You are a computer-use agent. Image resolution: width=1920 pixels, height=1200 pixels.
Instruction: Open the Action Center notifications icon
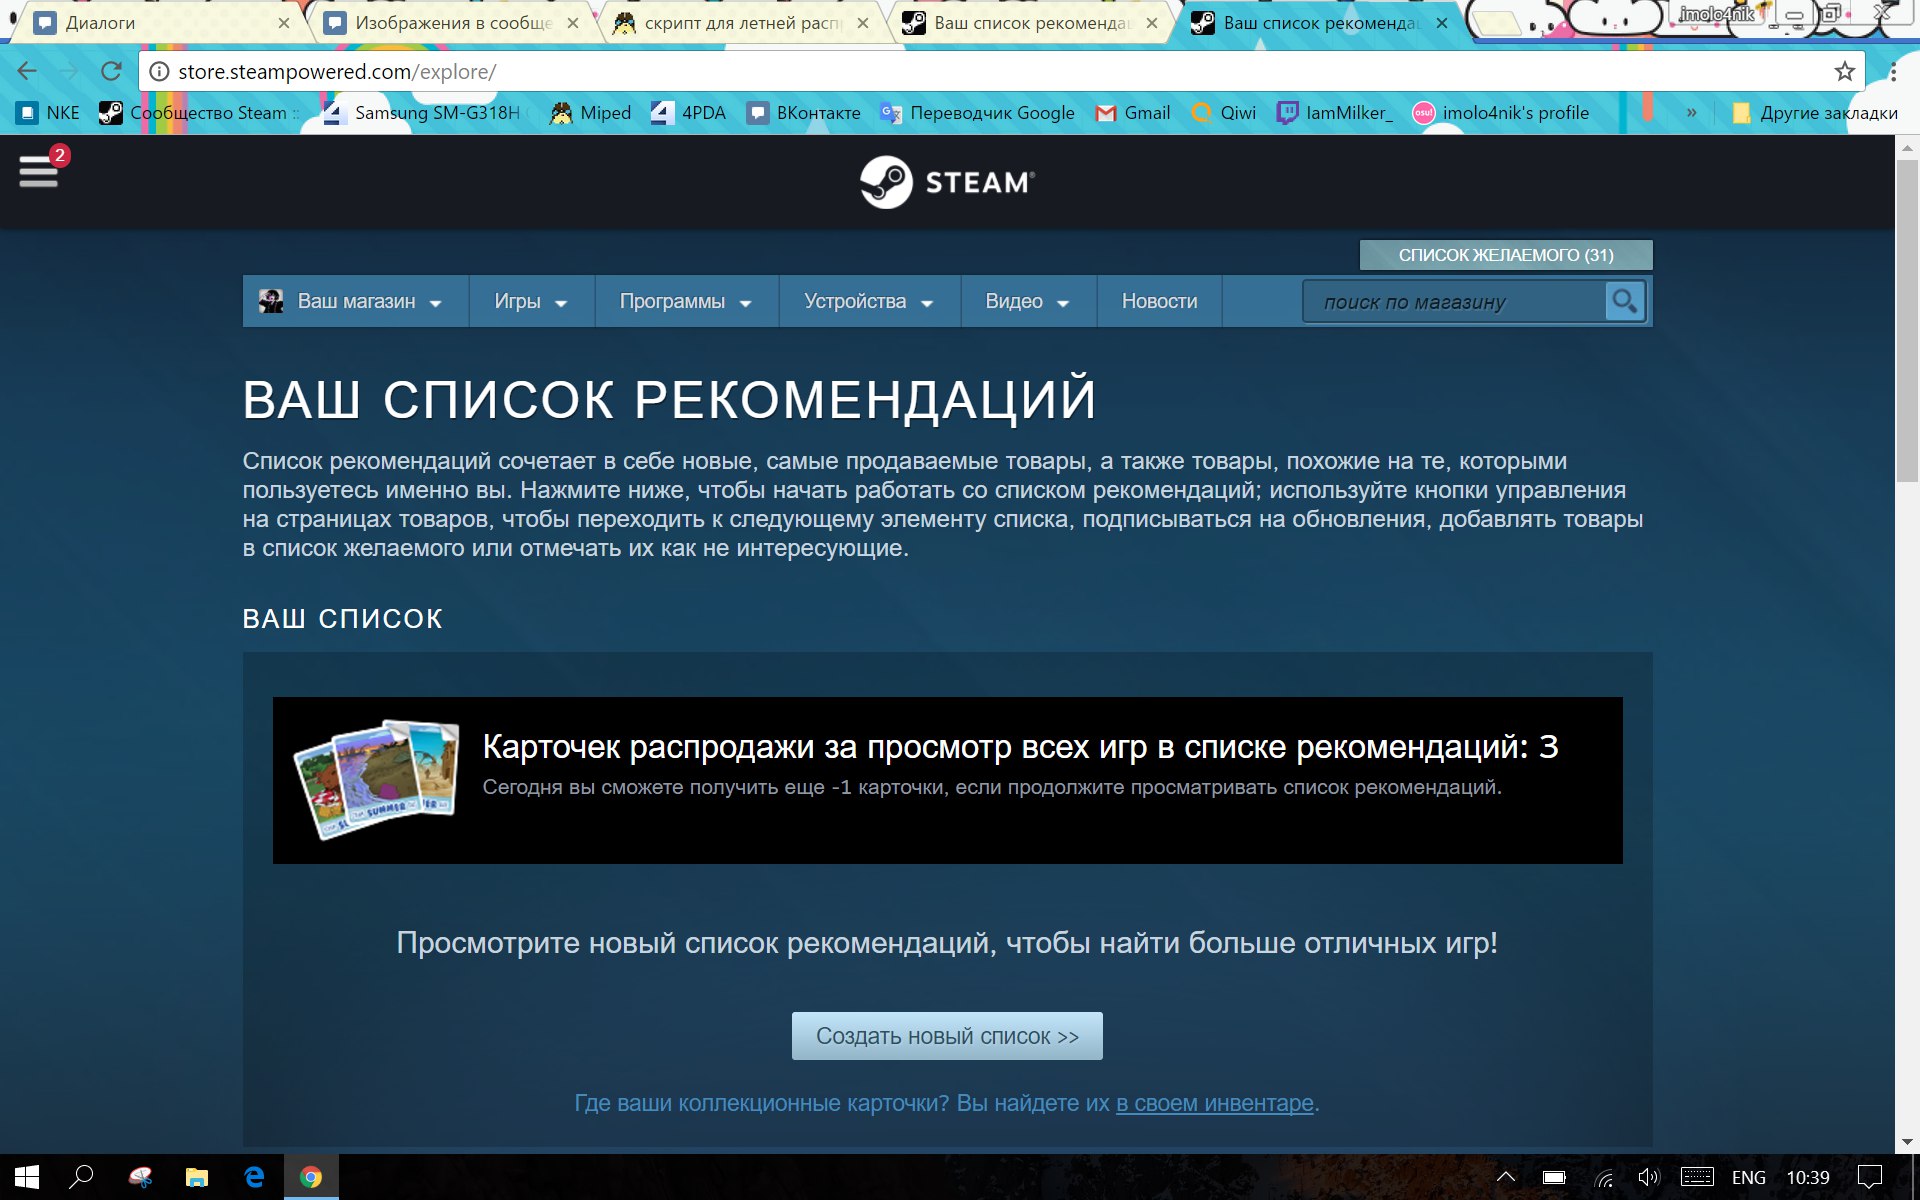pyautogui.click(x=1869, y=1177)
